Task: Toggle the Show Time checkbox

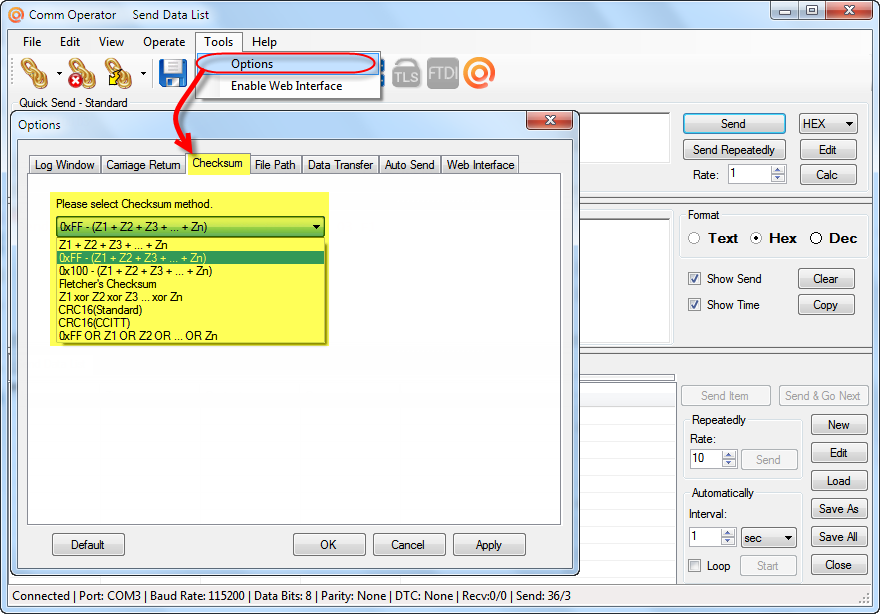Action: 695,305
